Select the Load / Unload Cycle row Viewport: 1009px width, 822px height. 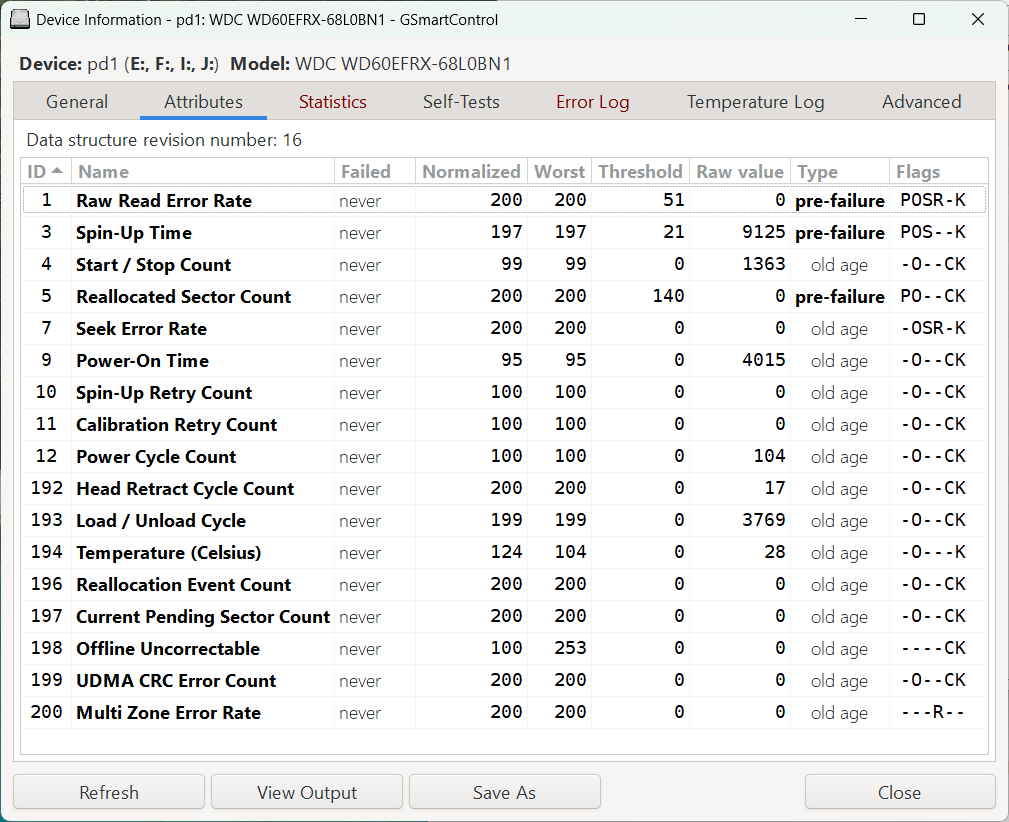(504, 520)
